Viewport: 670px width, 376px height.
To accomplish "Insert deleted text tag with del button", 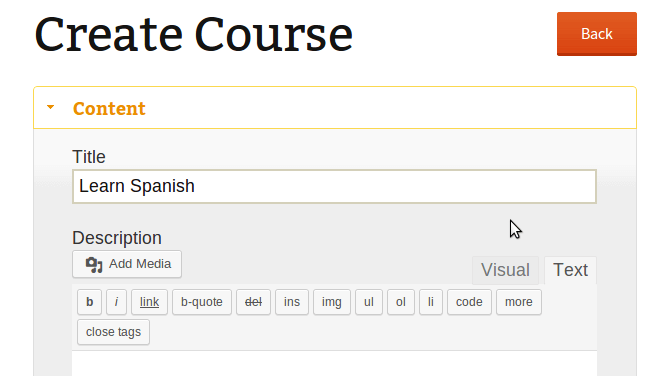I will click(x=253, y=302).
